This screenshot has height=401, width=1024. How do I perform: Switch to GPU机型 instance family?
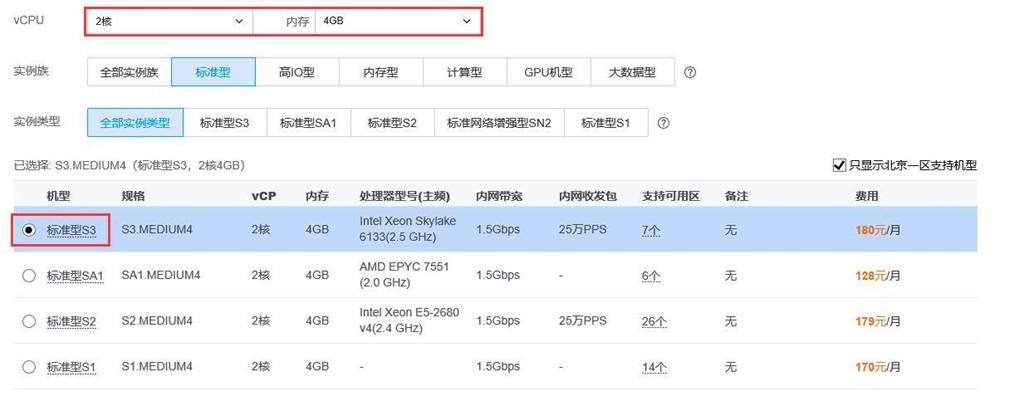click(548, 72)
